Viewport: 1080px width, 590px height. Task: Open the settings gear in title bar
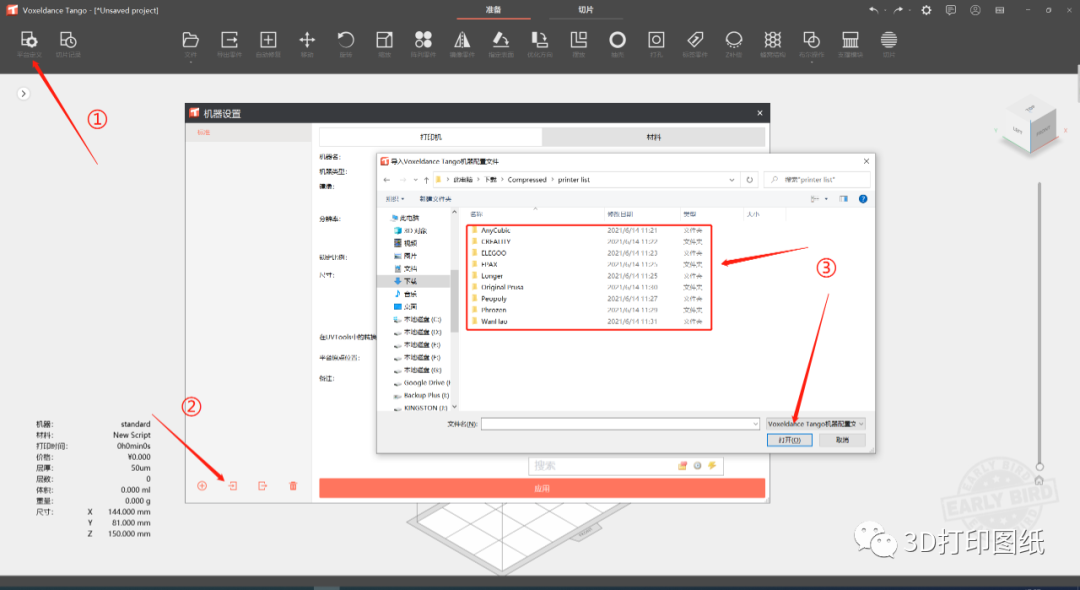click(926, 10)
